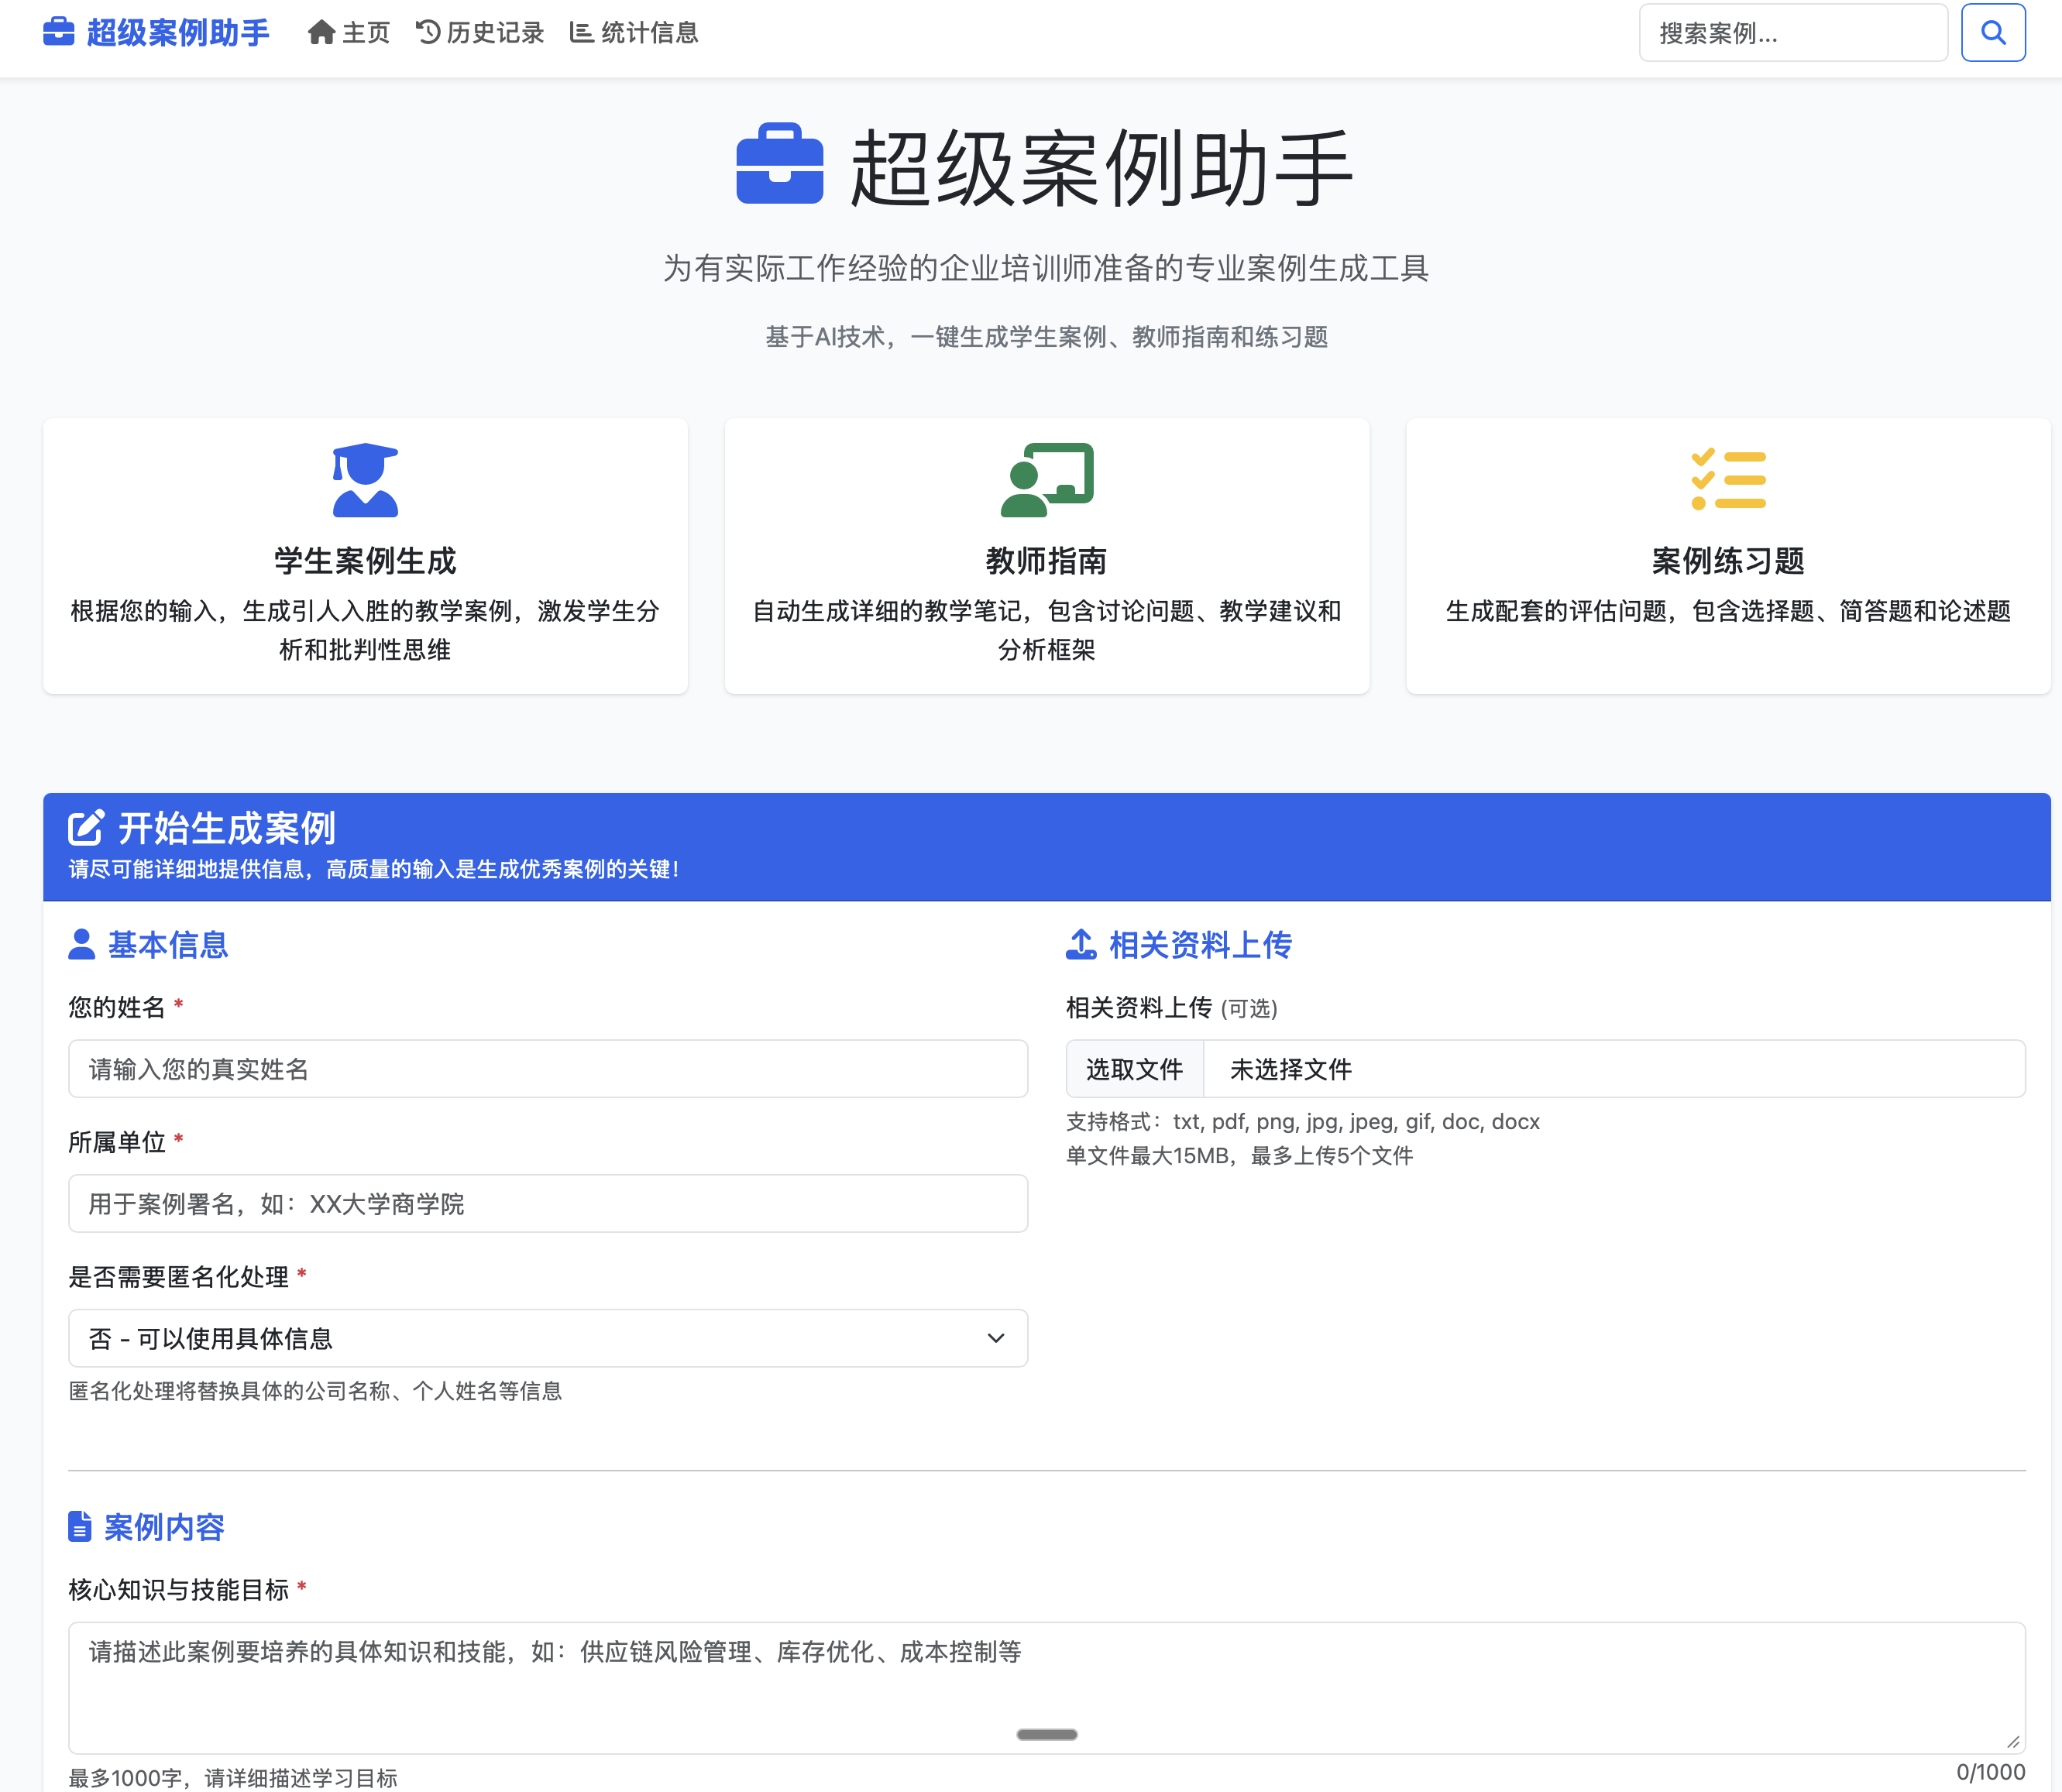This screenshot has height=1792, width=2062.
Task: Open 历史记录 from the top navigation
Action: pyautogui.click(x=494, y=32)
